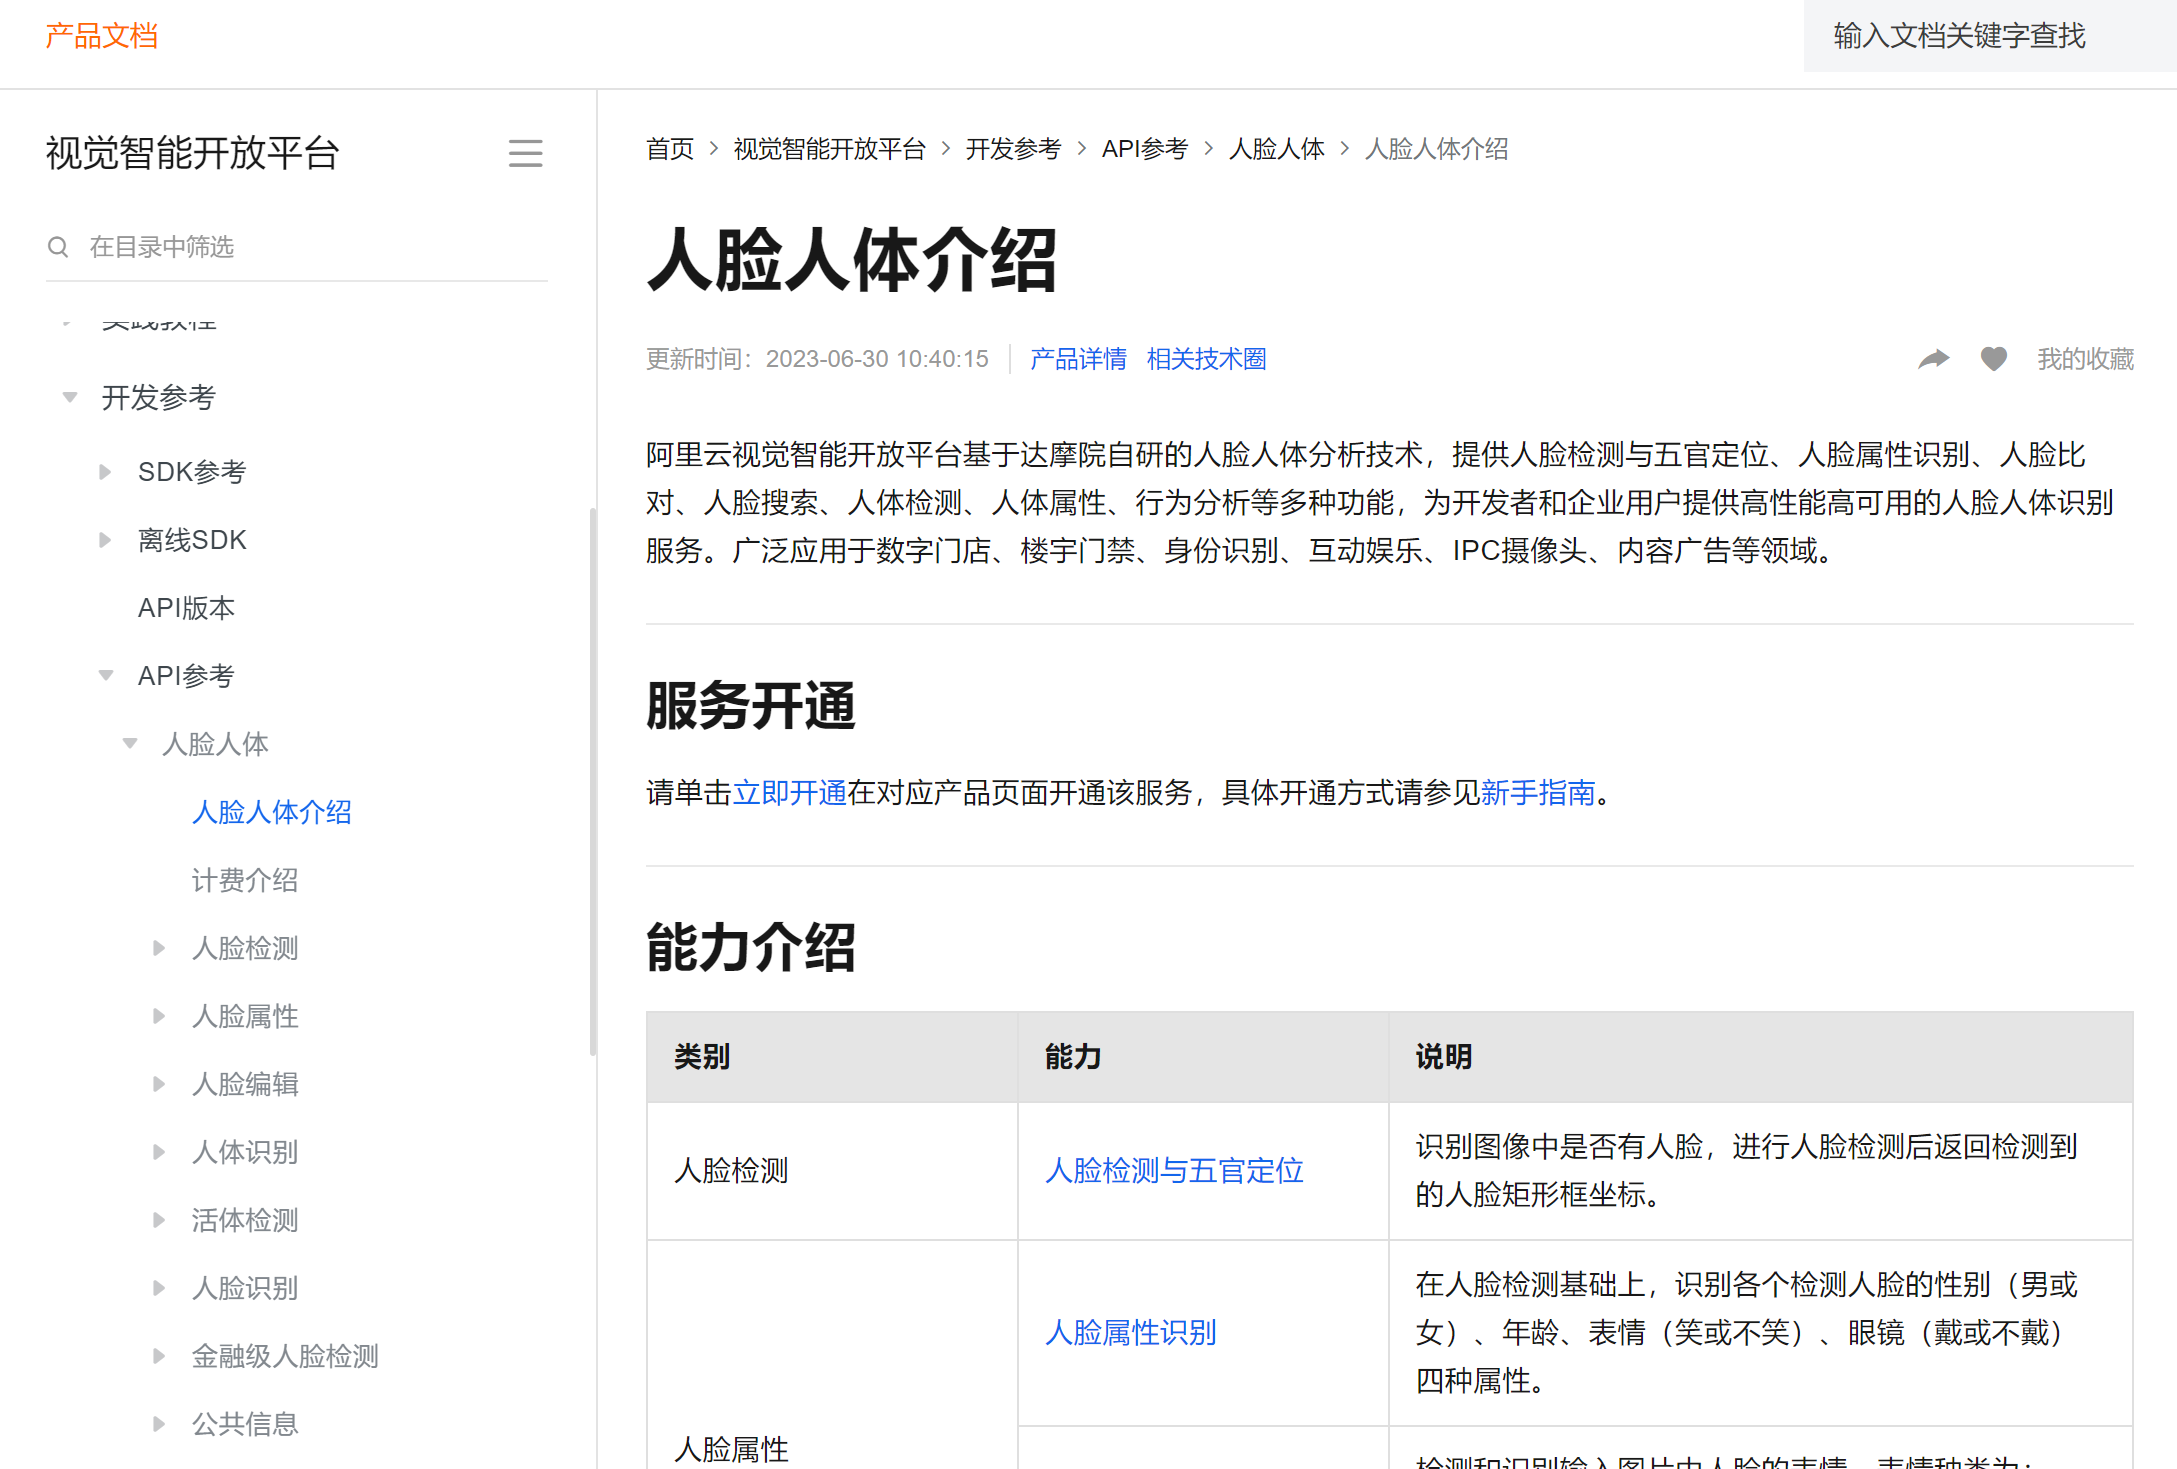
Task: Click the 人脸检测 table cell
Action: (x=832, y=1171)
